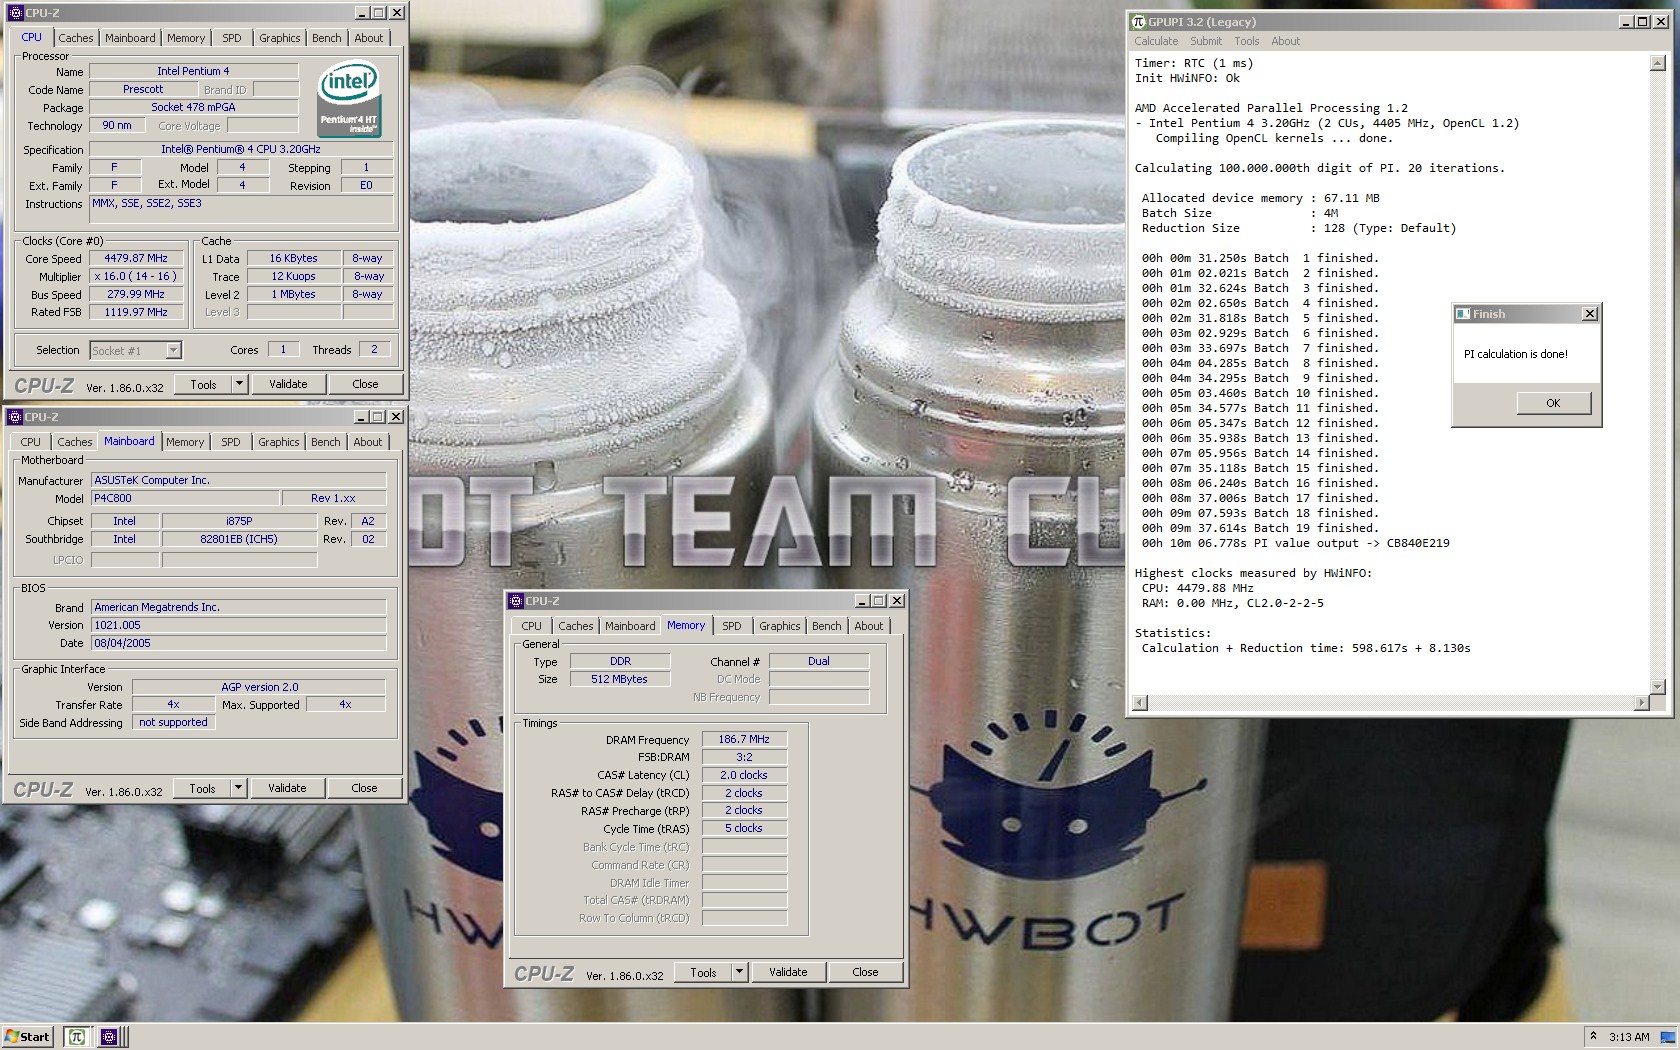1680x1050 pixels.
Task: Click OK in the Finish dialog
Action: tap(1552, 403)
